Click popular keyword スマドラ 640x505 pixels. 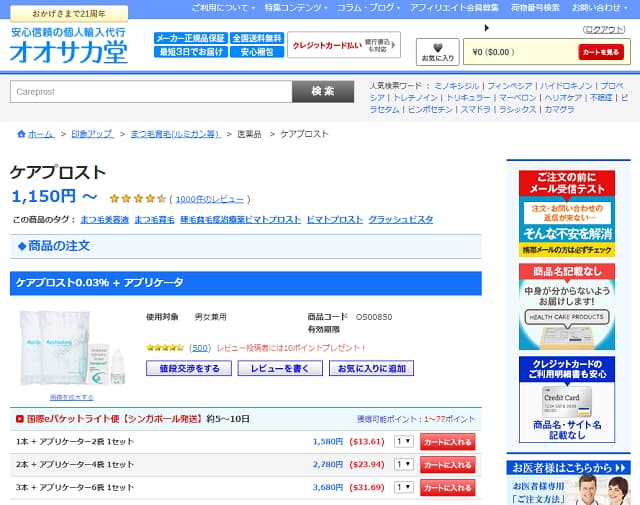(x=476, y=109)
